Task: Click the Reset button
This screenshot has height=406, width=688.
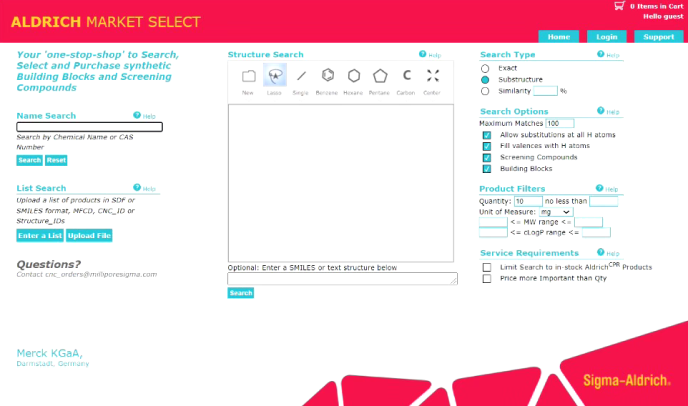Action: [56, 160]
